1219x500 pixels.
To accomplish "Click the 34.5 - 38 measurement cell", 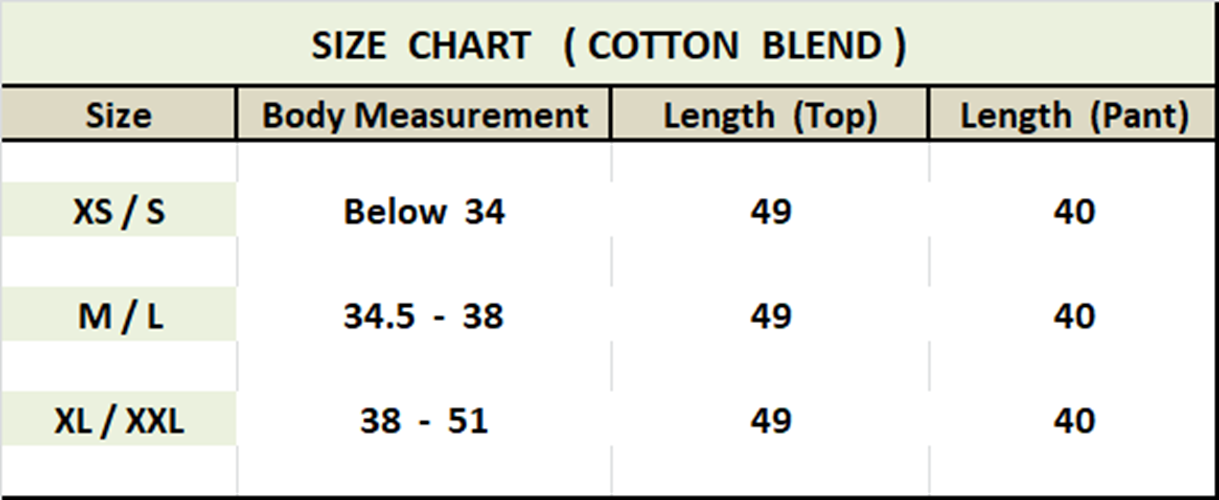I will coord(424,315).
